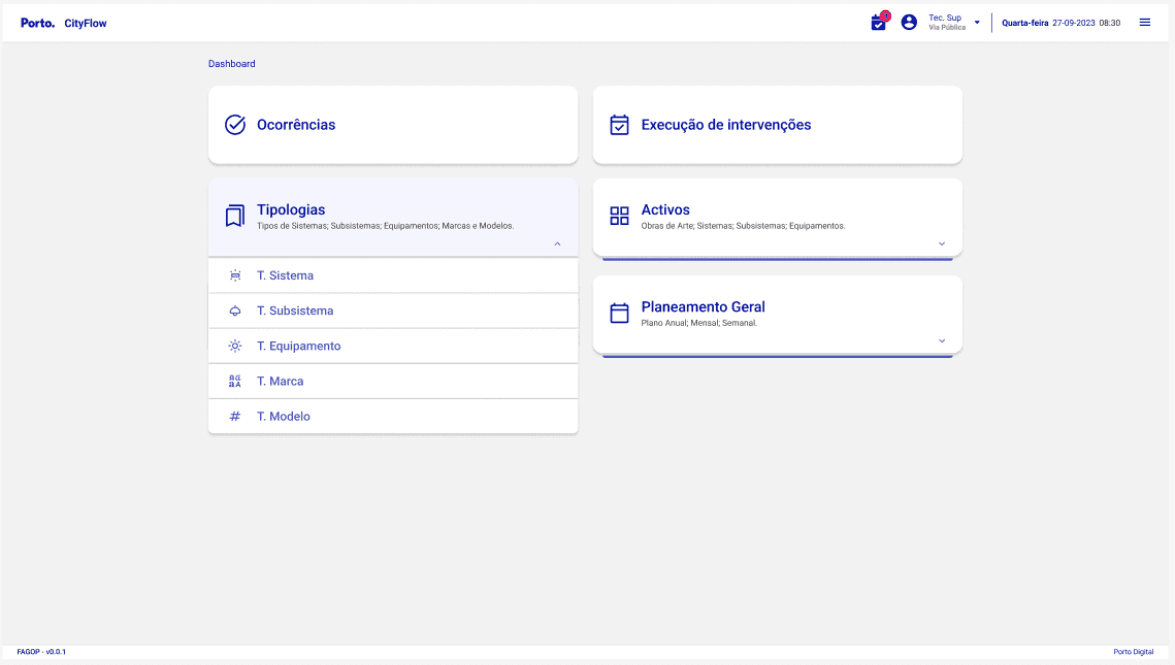Click the Activos card title
Image resolution: width=1175 pixels, height=665 pixels.
pyautogui.click(x=665, y=210)
